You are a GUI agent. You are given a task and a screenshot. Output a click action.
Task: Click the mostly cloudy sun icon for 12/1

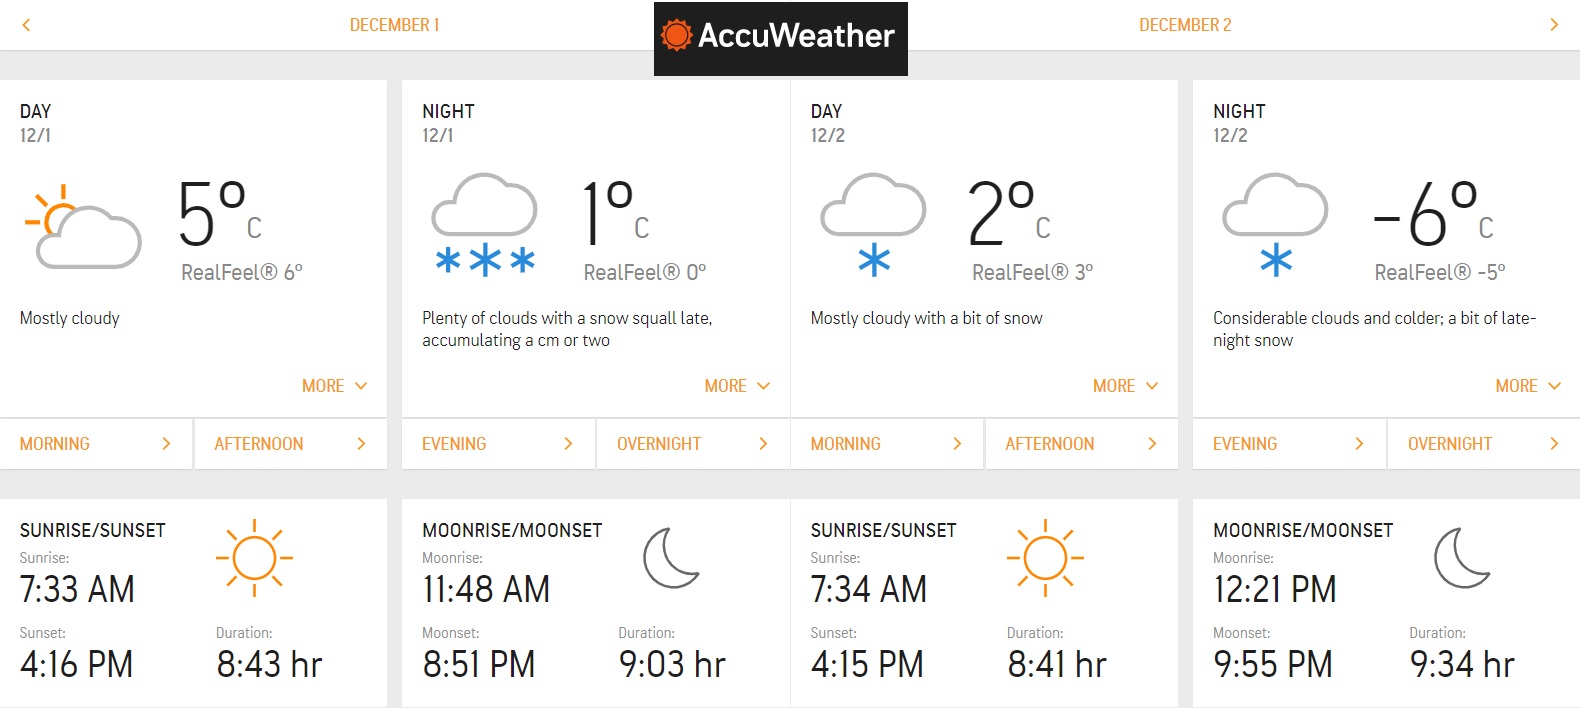click(83, 227)
